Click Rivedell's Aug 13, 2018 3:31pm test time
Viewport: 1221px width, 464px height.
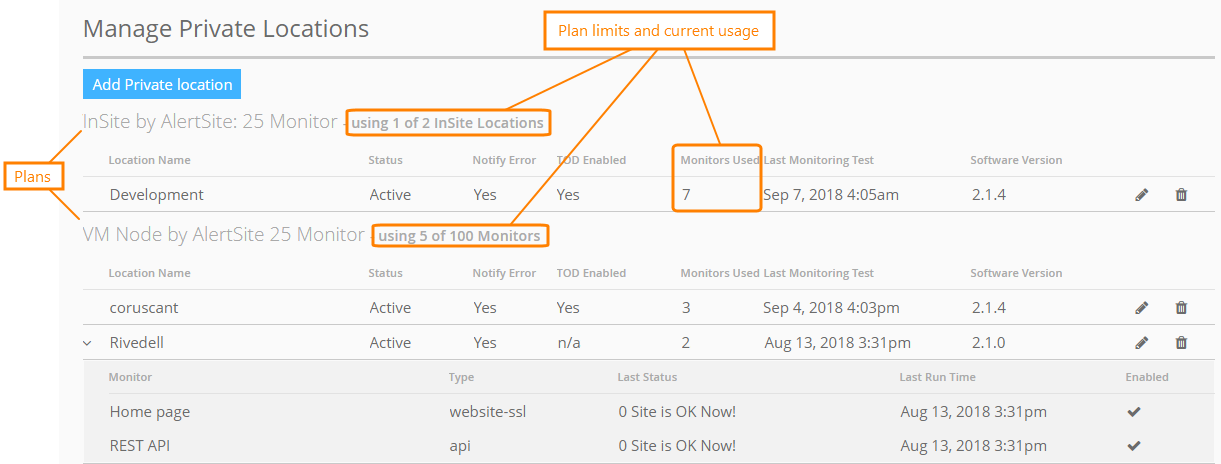pyautogui.click(x=838, y=342)
